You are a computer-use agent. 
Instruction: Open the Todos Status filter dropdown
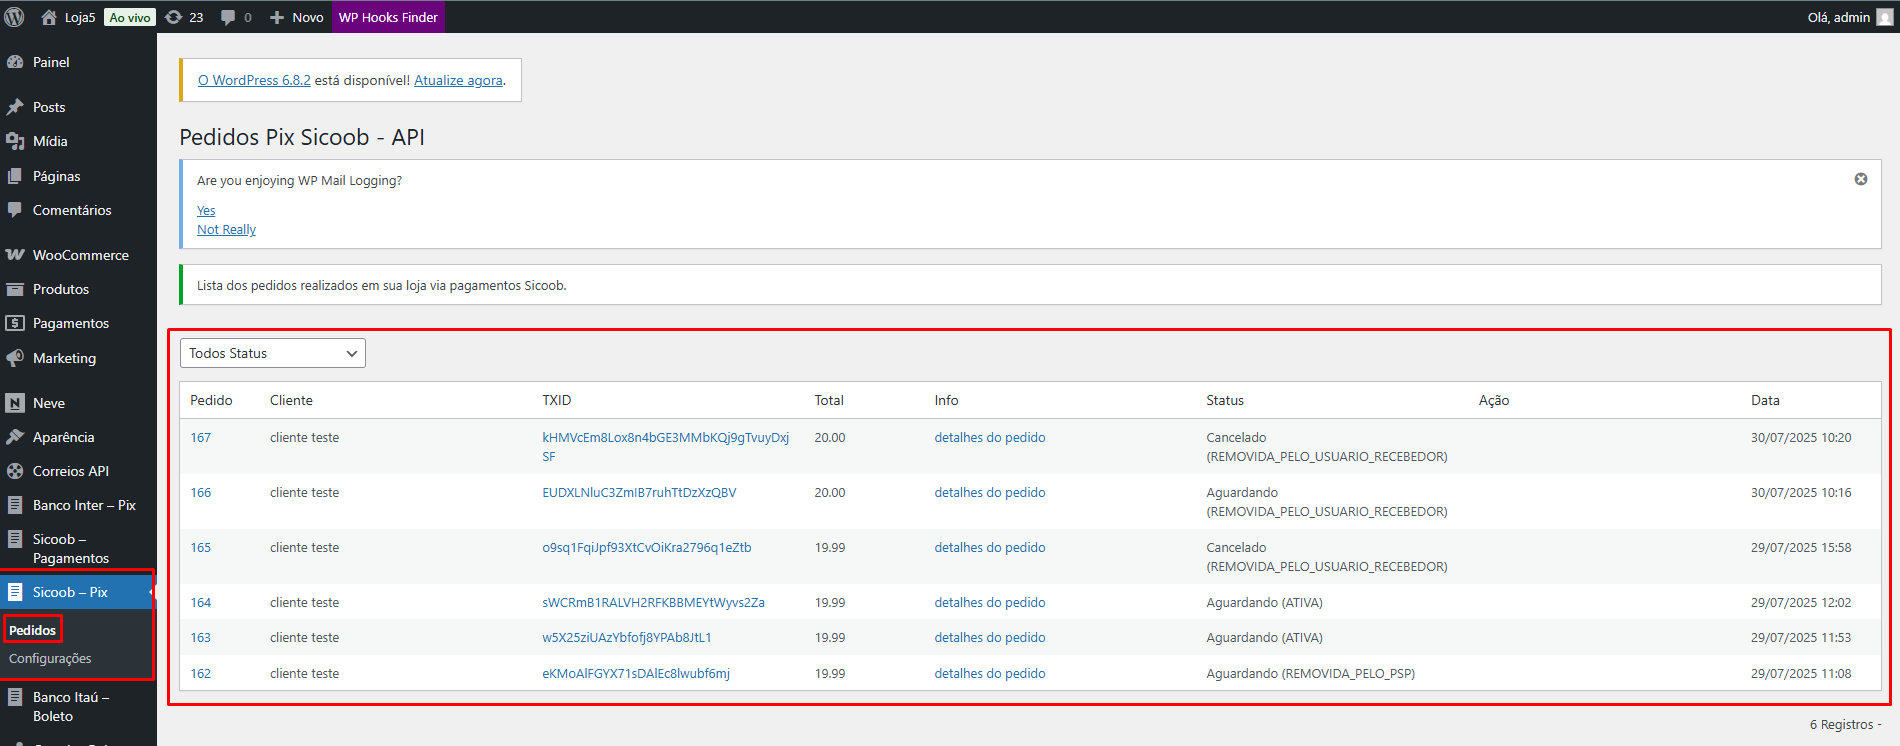tap(272, 353)
